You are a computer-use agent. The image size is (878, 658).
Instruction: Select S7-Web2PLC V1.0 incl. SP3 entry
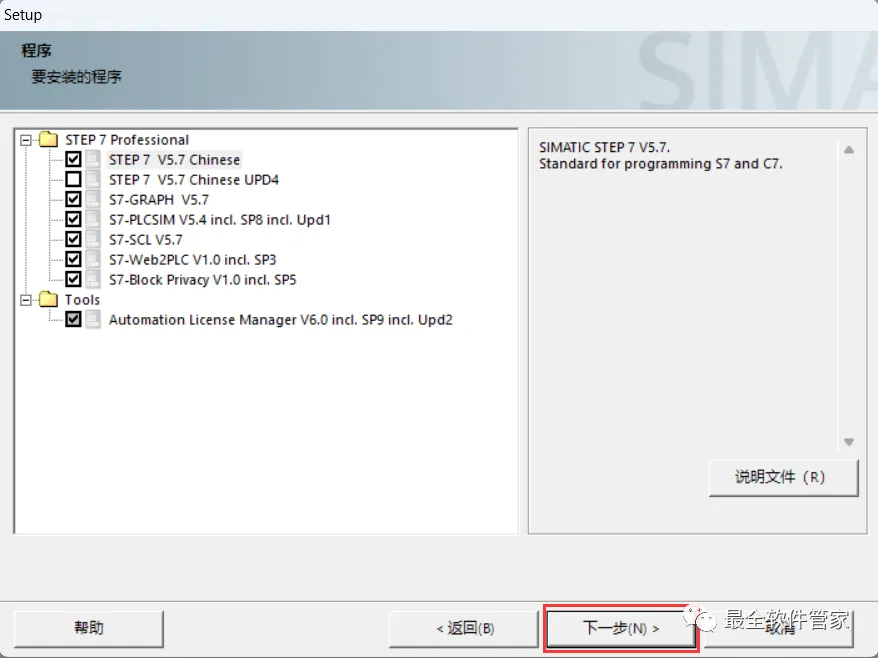(x=193, y=260)
